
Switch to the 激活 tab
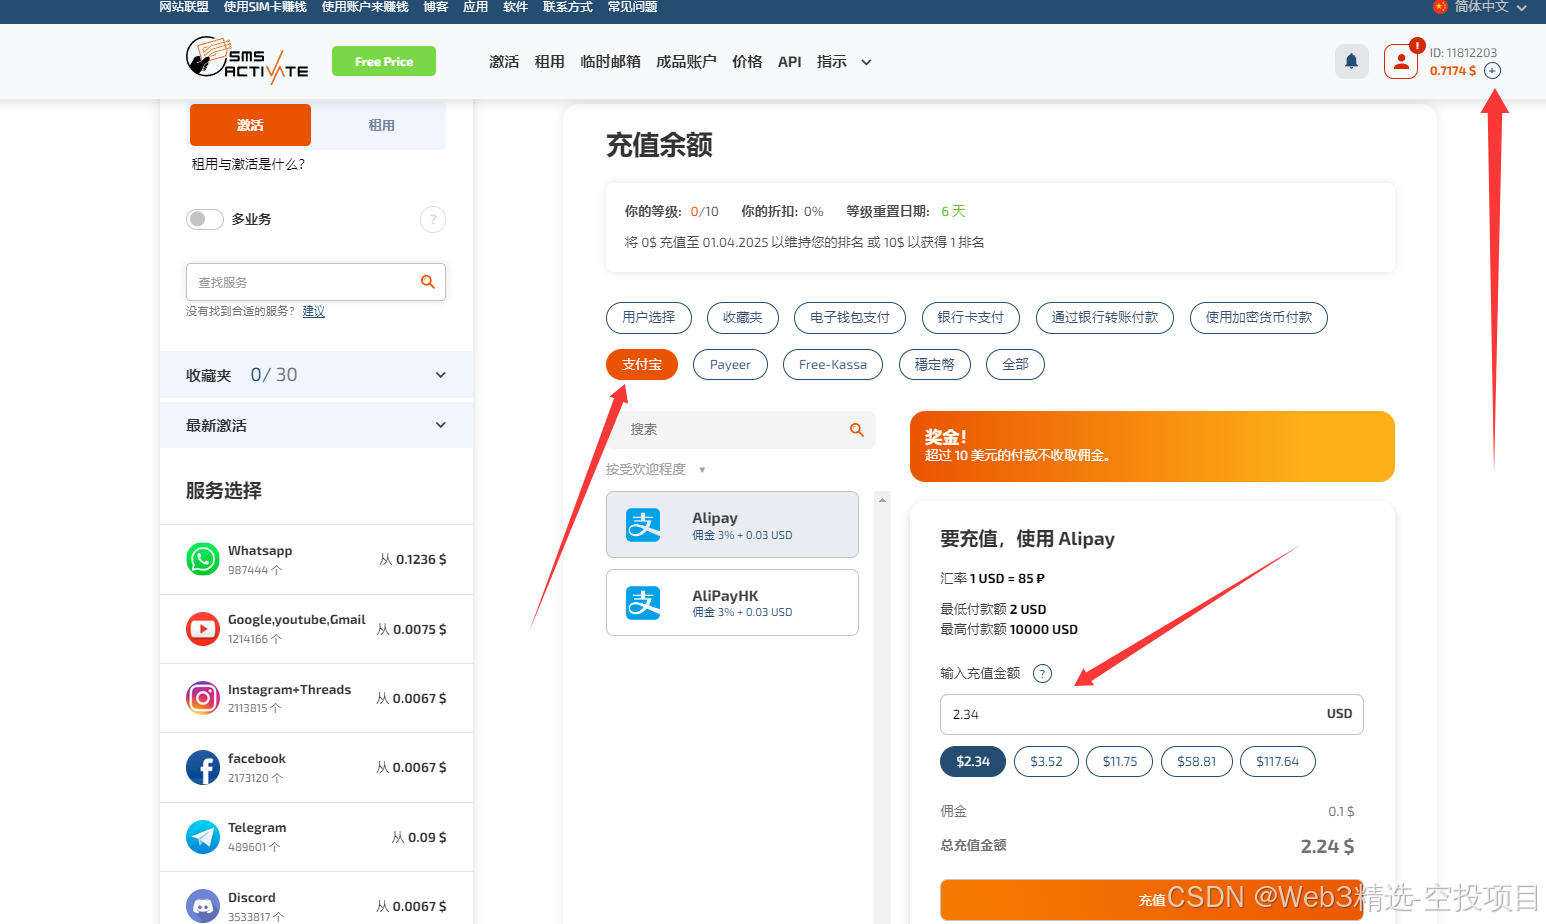[250, 125]
